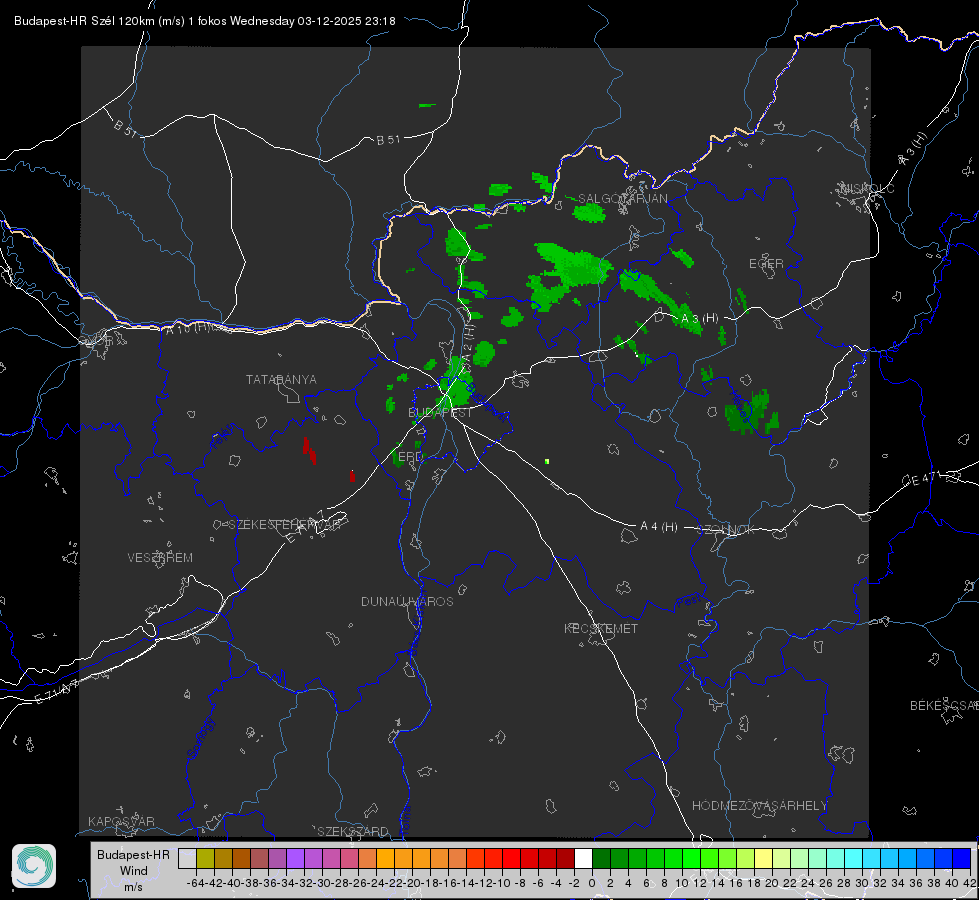Click the SALGÓTARJÁN city label
This screenshot has width=979, height=900.
pyautogui.click(x=622, y=199)
